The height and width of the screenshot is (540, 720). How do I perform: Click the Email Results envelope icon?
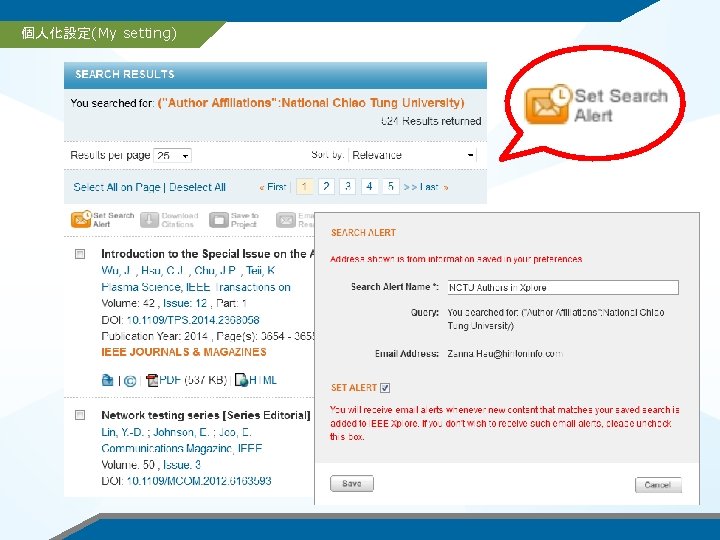286,220
